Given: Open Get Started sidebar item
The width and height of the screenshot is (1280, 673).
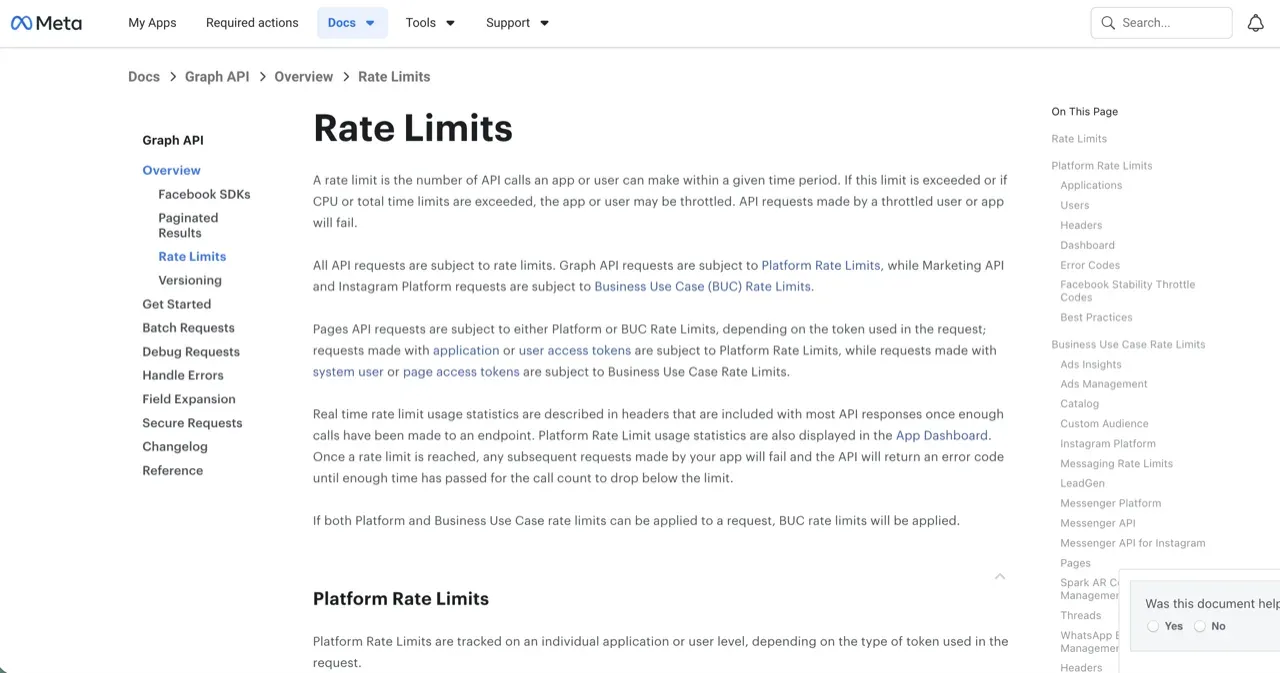Looking at the screenshot, I should 176,304.
